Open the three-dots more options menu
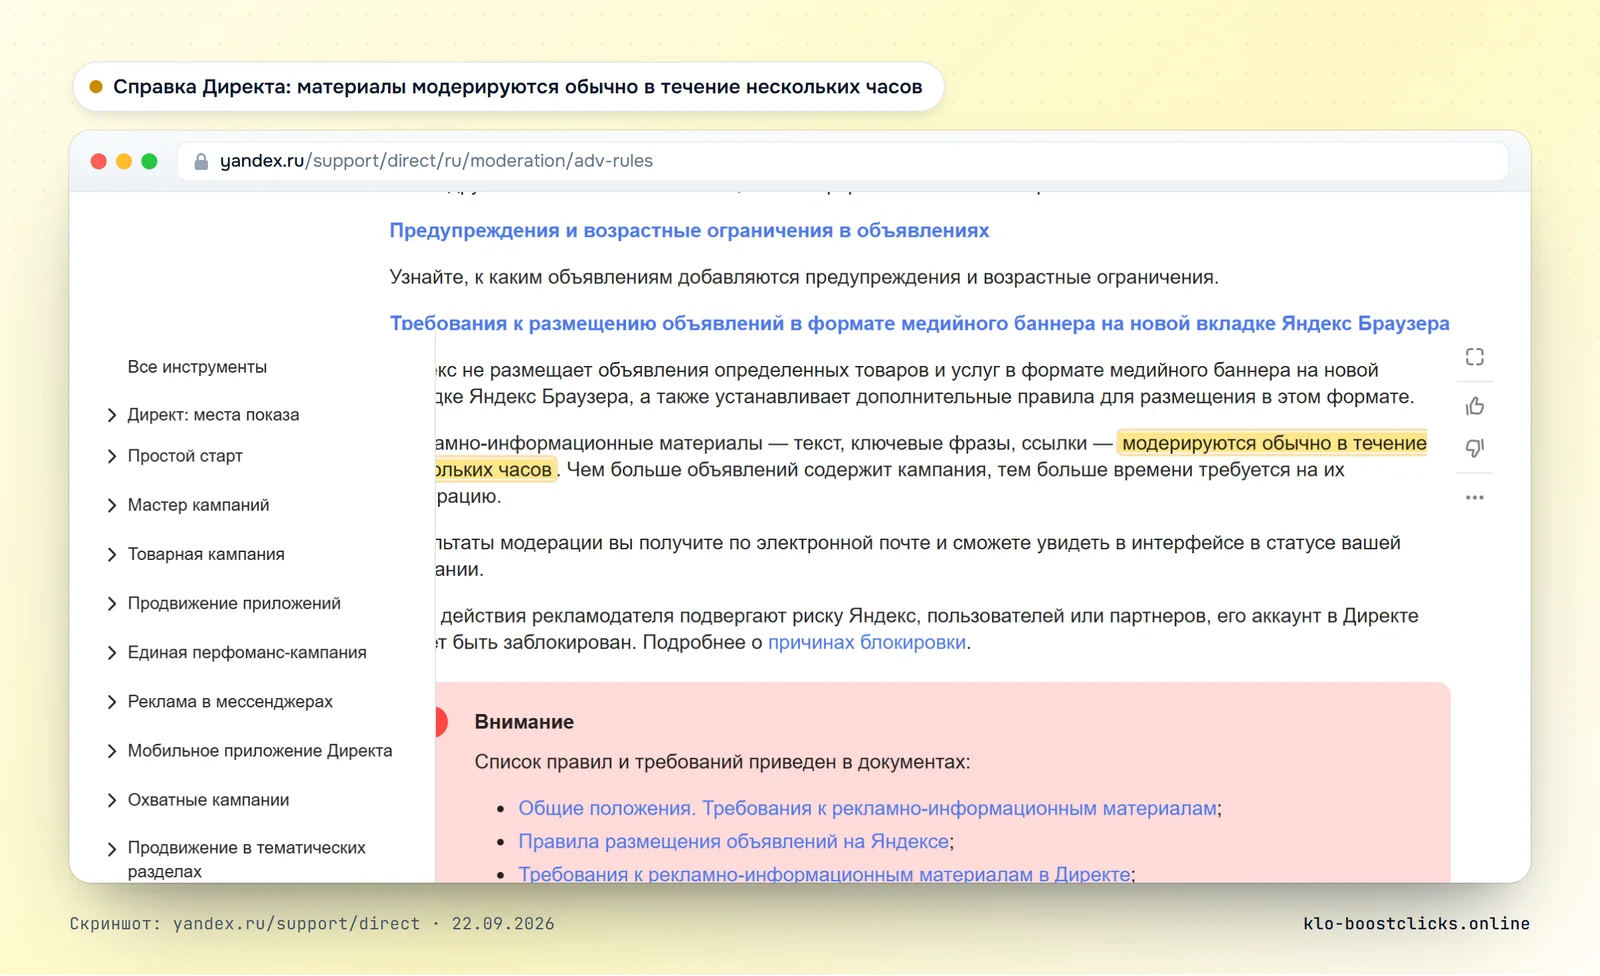Screen dimensions: 1600x976 pos(1474,497)
